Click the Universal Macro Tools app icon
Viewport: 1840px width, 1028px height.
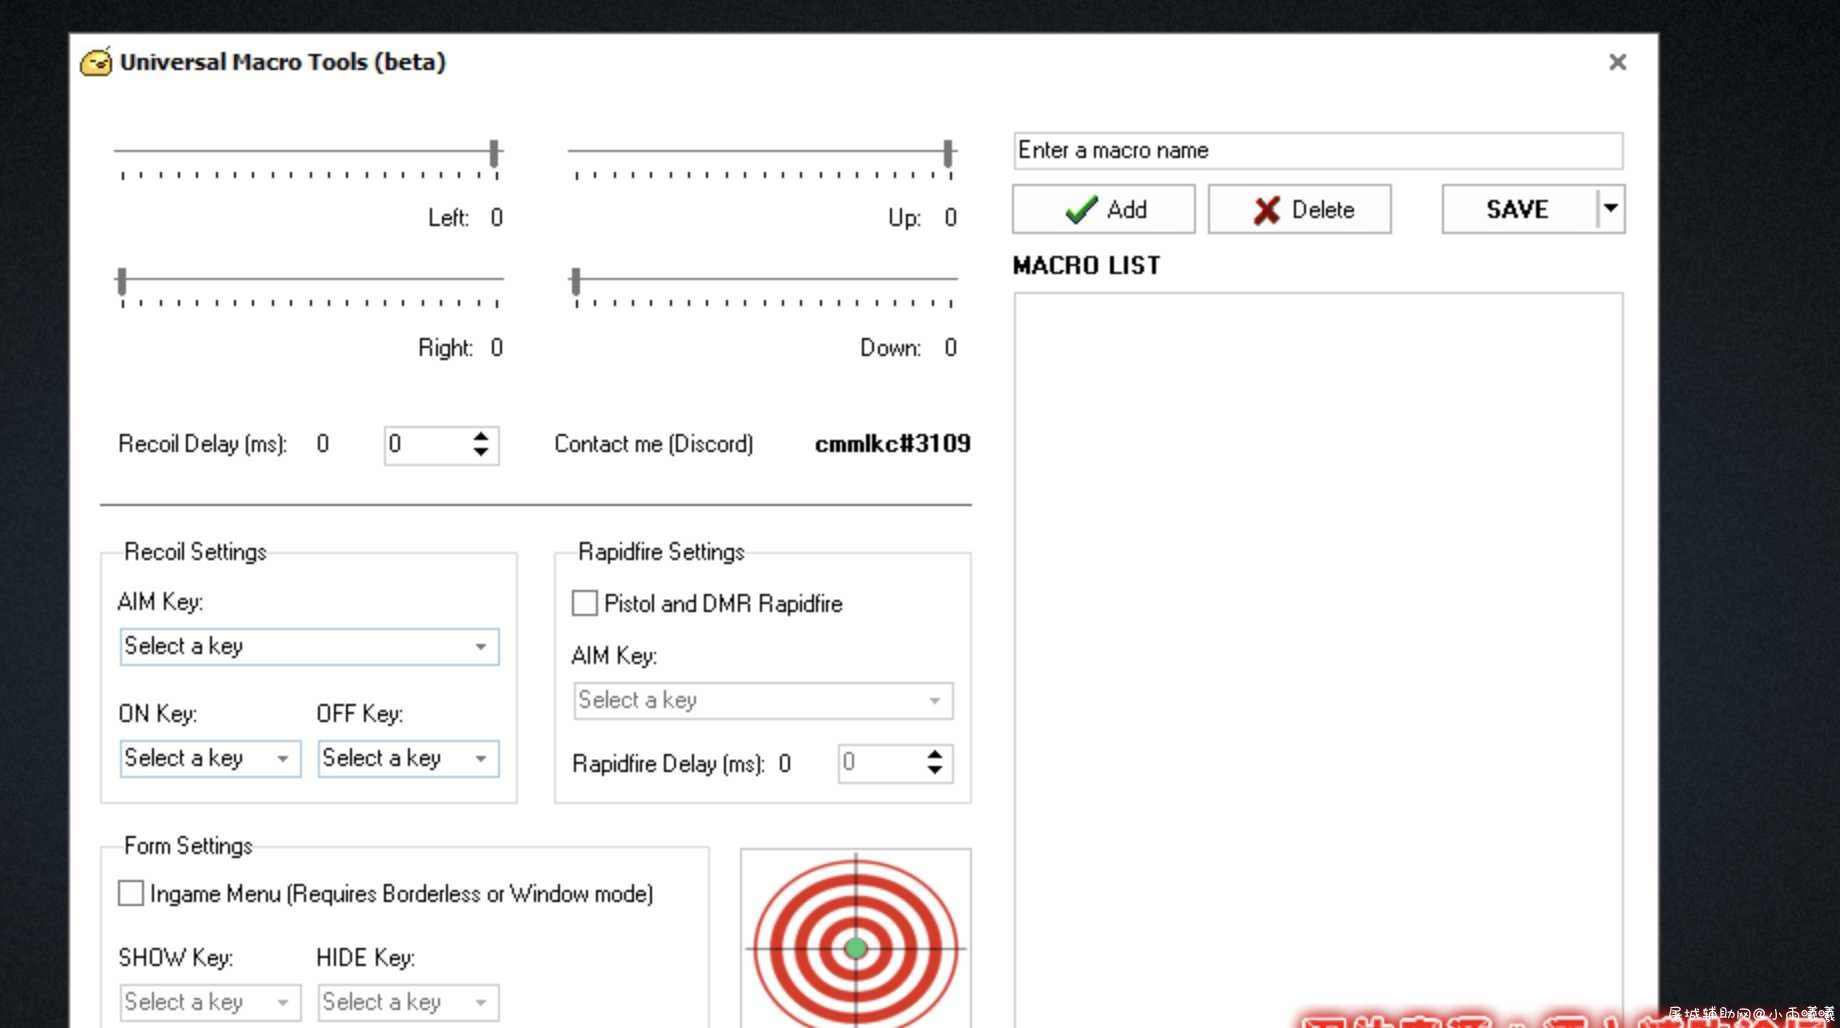point(96,62)
